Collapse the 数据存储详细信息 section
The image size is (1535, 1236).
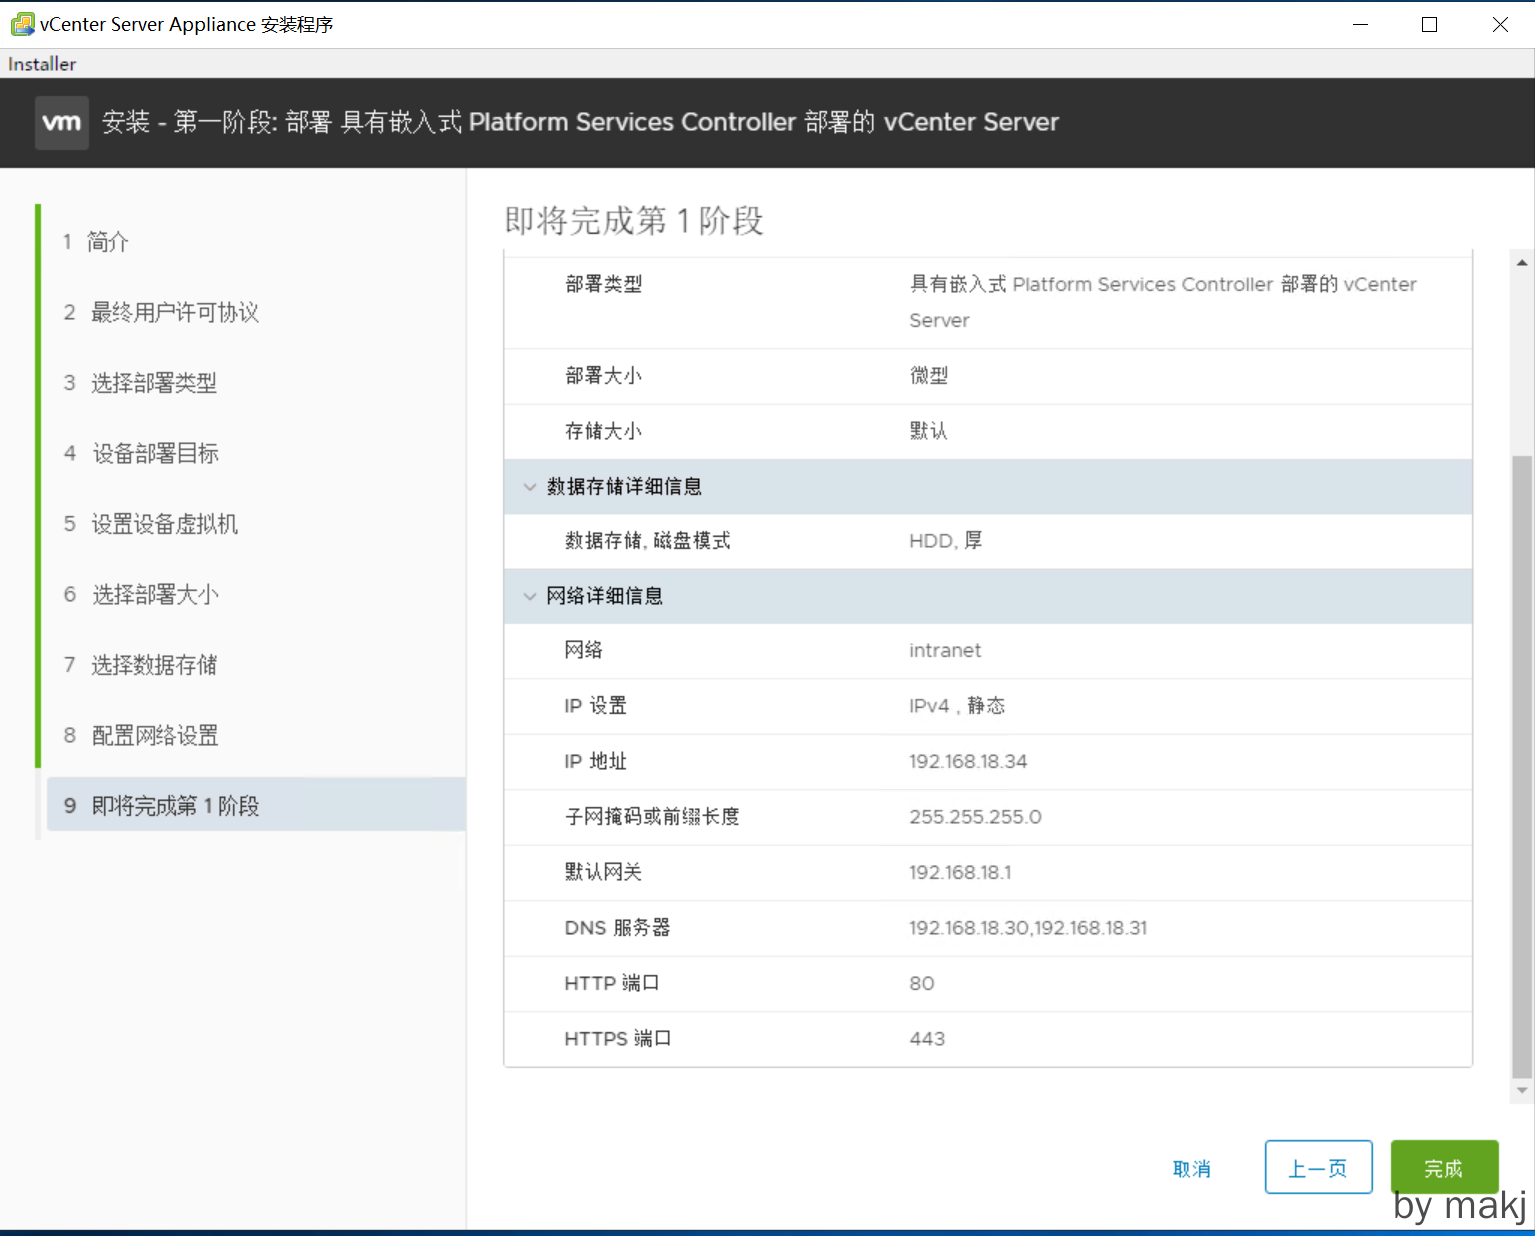(530, 487)
